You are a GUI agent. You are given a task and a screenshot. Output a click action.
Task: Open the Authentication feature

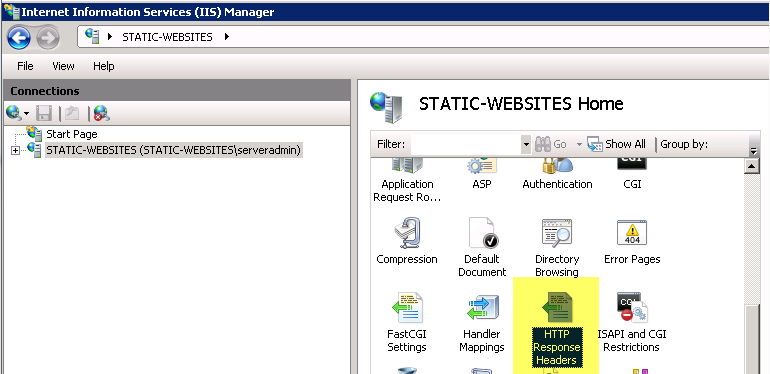[x=557, y=175]
